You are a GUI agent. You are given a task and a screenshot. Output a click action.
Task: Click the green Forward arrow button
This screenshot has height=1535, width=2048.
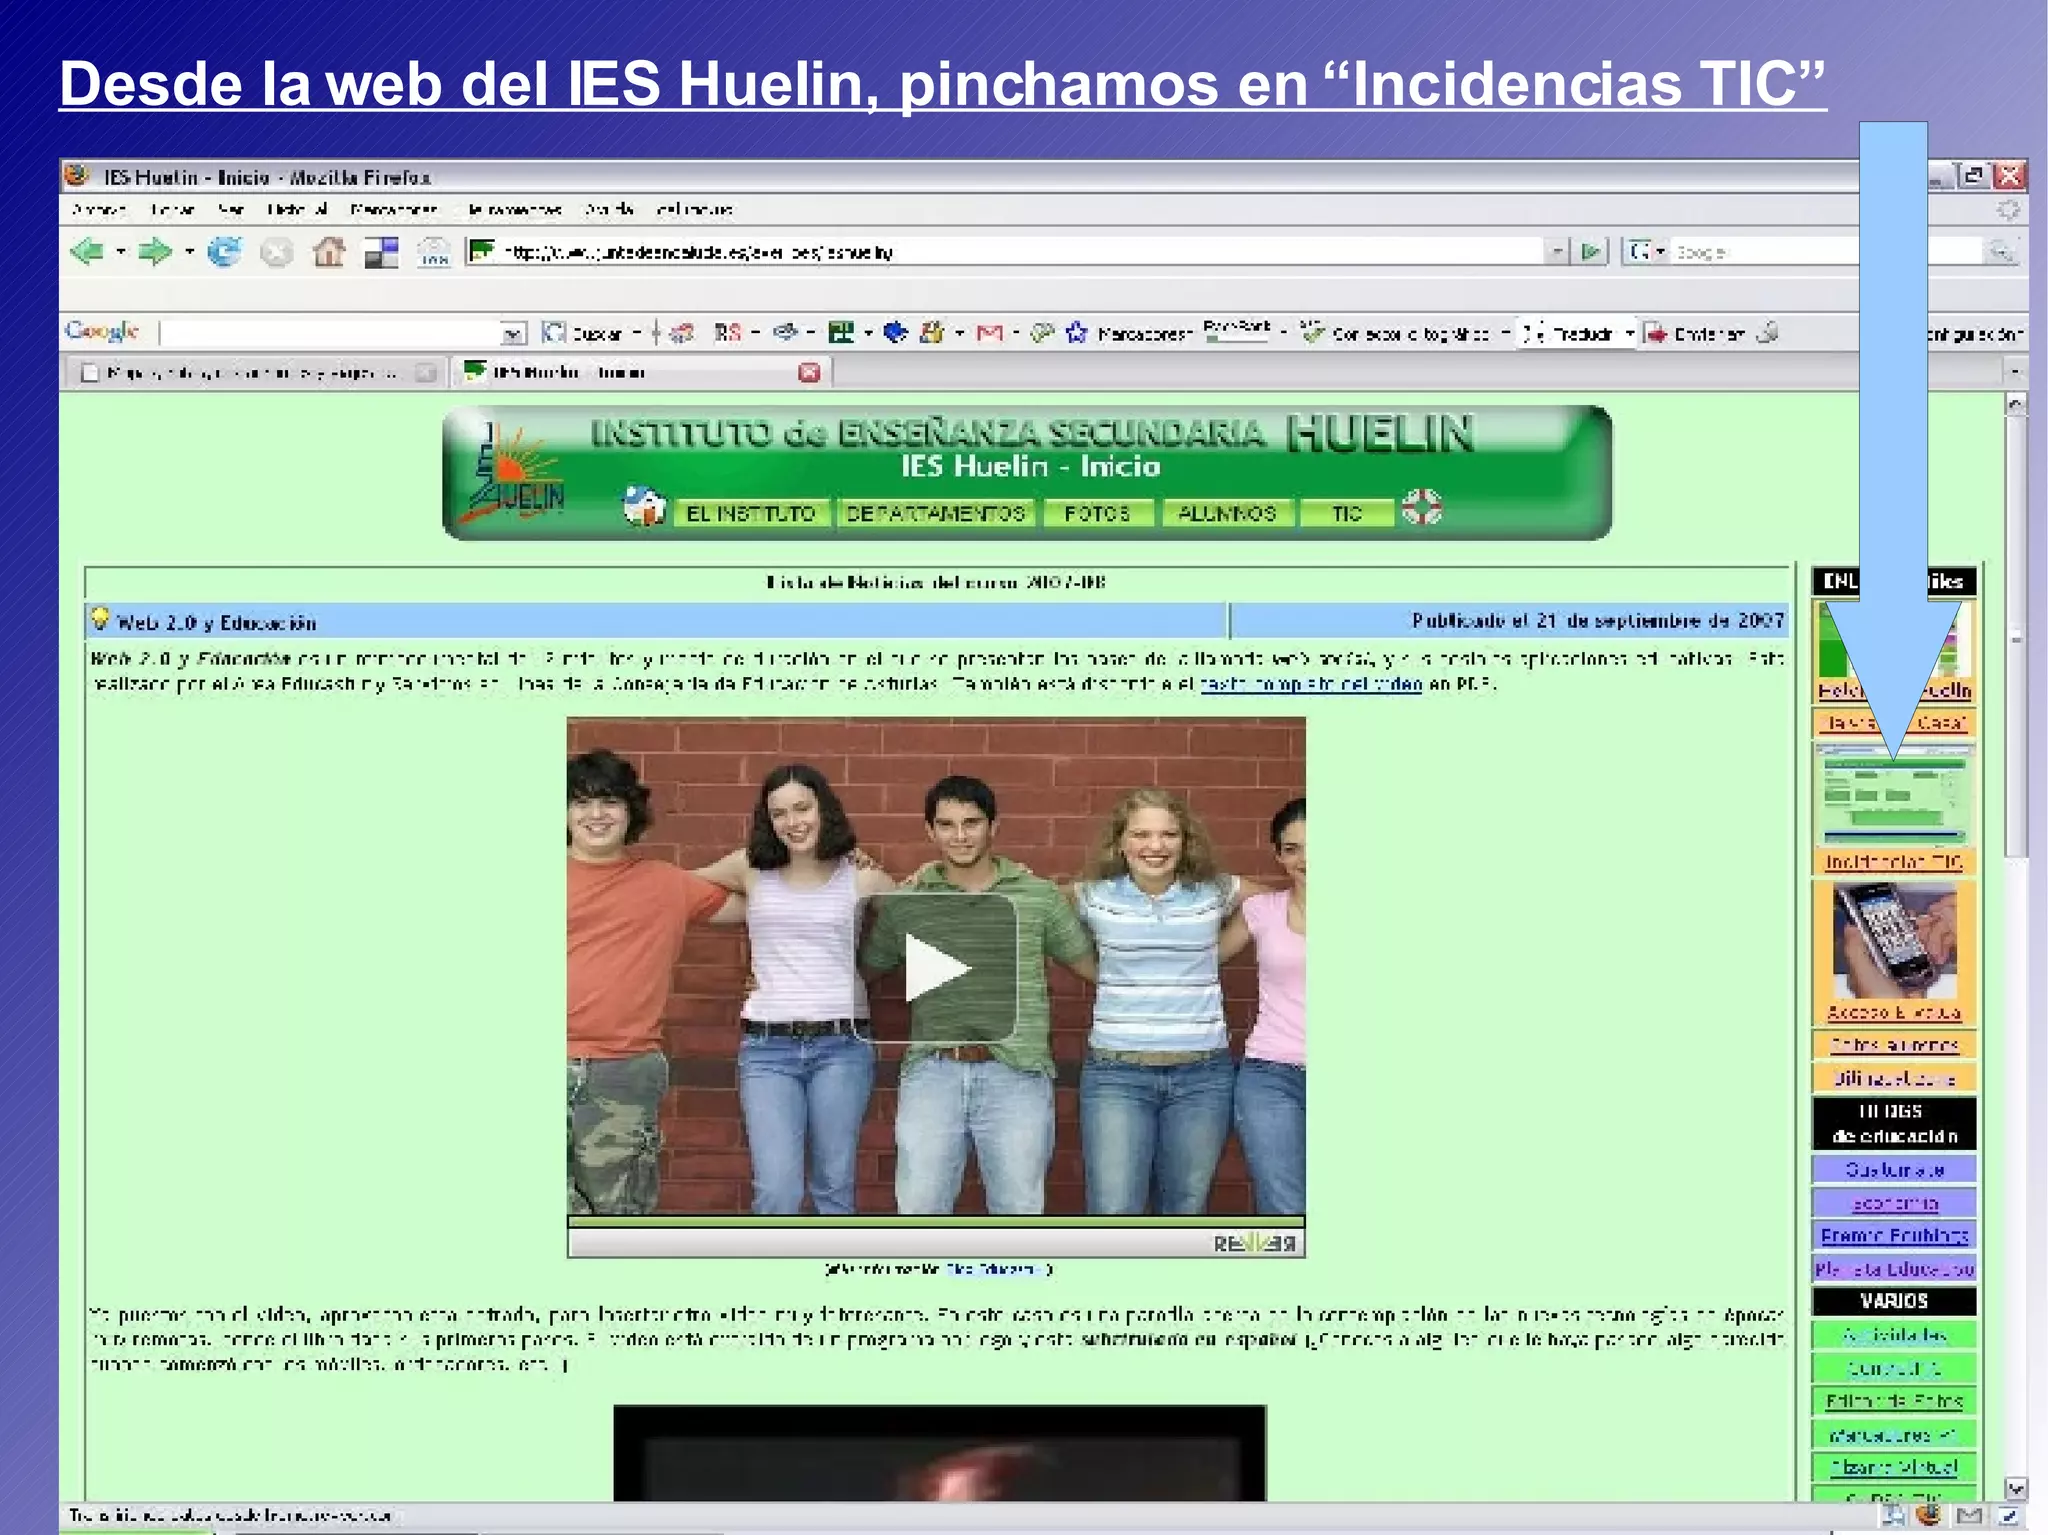coord(154,251)
